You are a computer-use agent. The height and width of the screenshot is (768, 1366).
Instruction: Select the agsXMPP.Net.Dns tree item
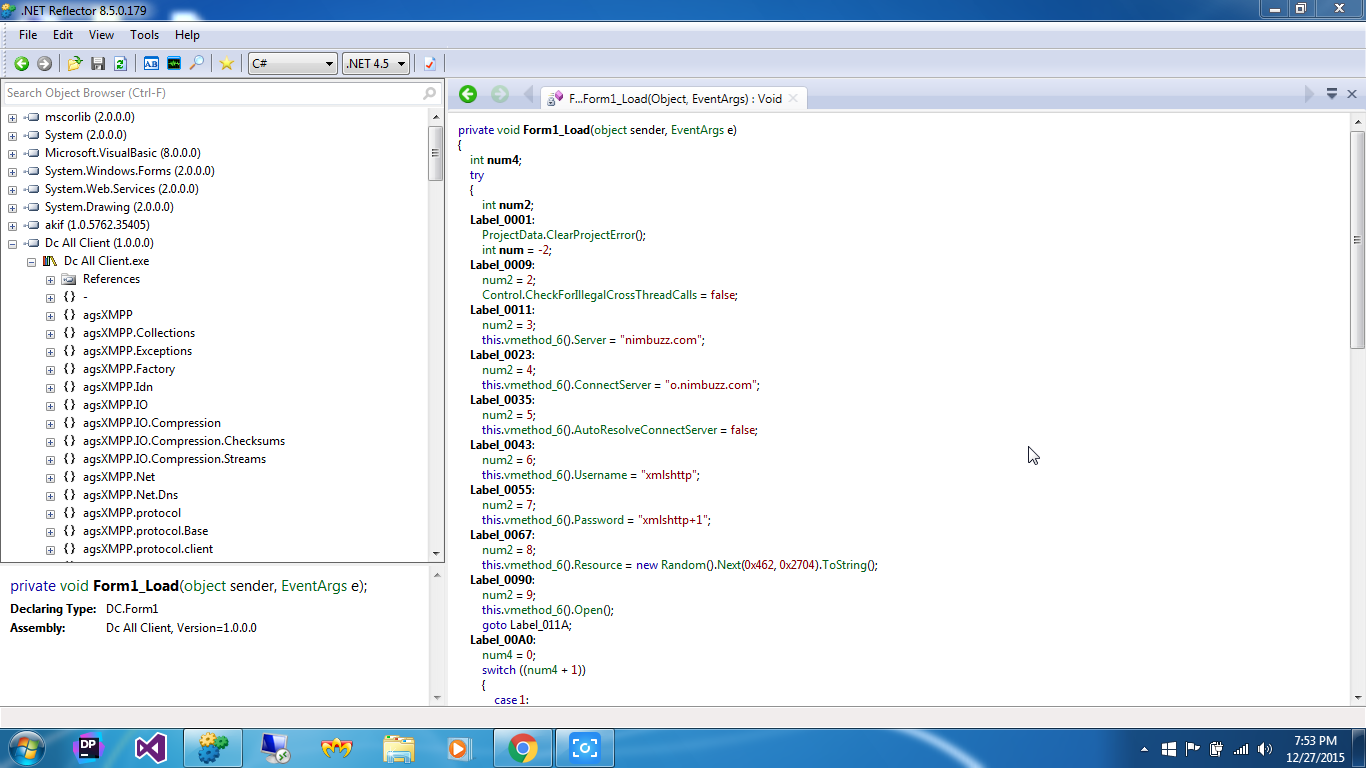tap(130, 495)
